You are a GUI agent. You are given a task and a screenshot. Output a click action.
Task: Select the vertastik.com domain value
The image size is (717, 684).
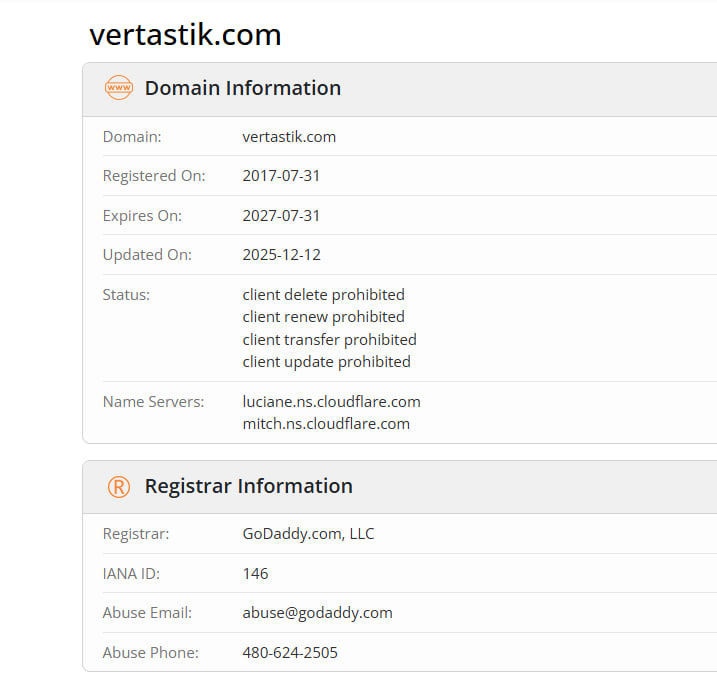tap(289, 137)
